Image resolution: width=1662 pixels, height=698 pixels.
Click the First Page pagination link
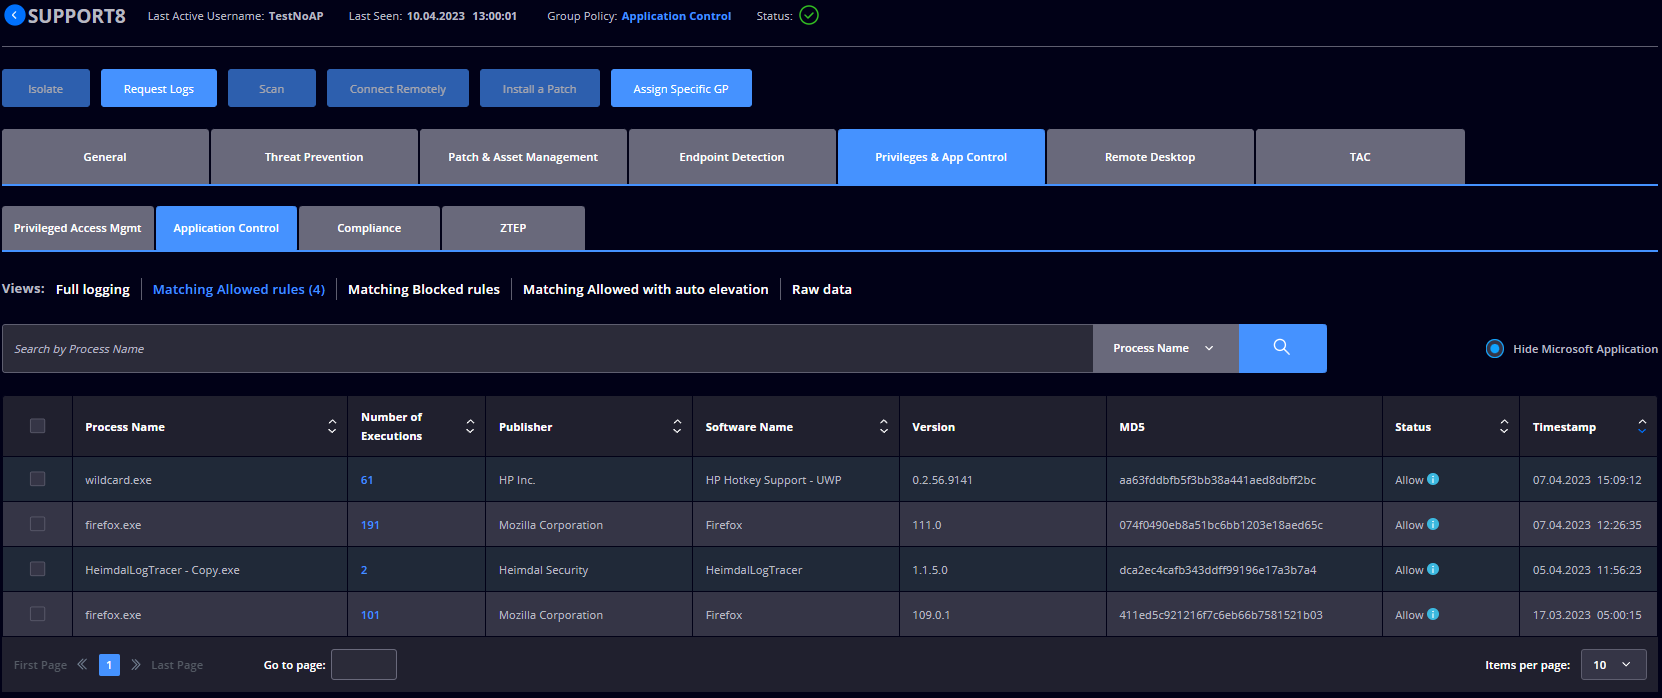pyautogui.click(x=40, y=665)
